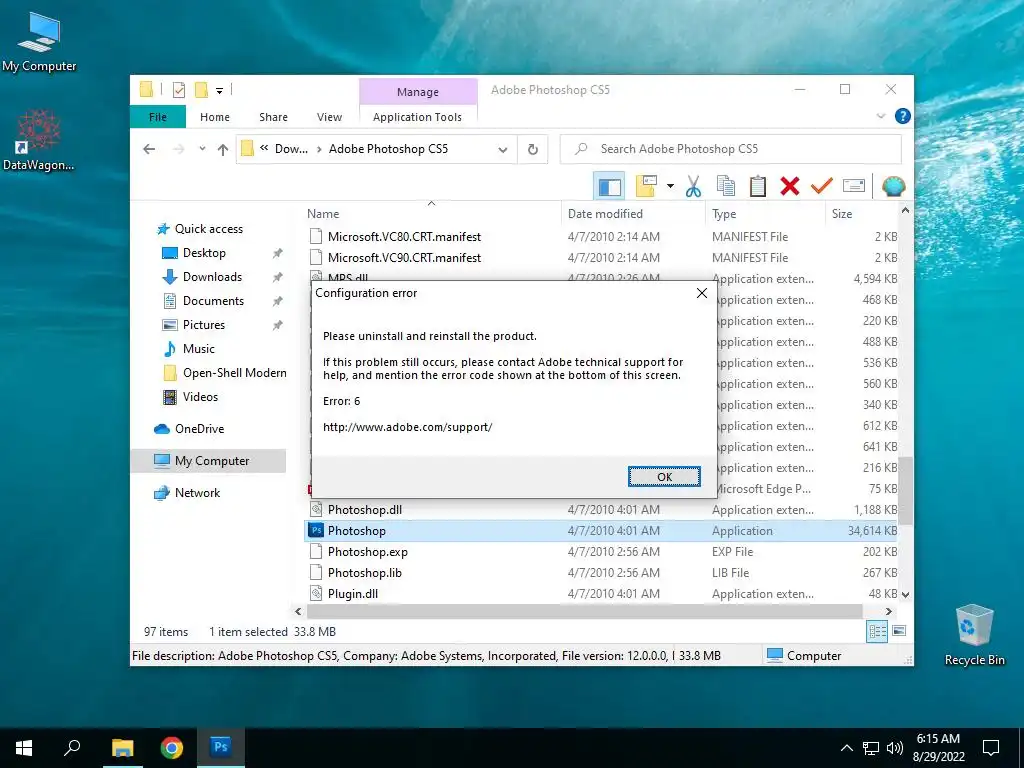Screen dimensions: 1024x768
Task: Open Customize Quick Access Toolbar dropdown
Action: coord(219,91)
